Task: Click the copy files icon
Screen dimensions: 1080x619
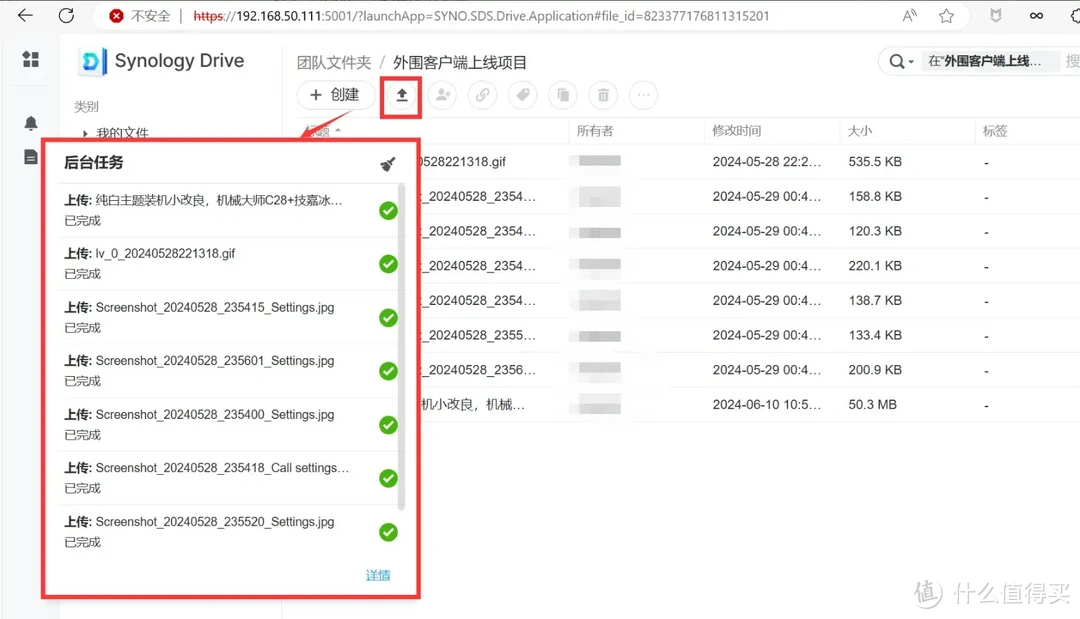Action: pyautogui.click(x=562, y=95)
